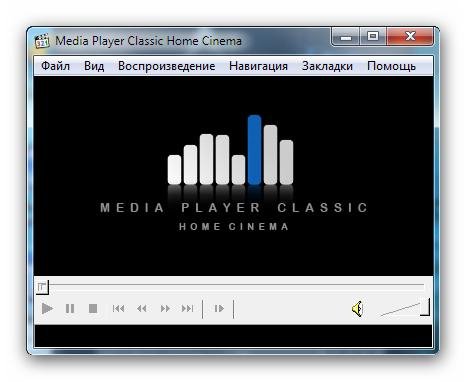467x382 pixels.
Task: Click the Media Player Classic title bar icon
Action: (42, 41)
